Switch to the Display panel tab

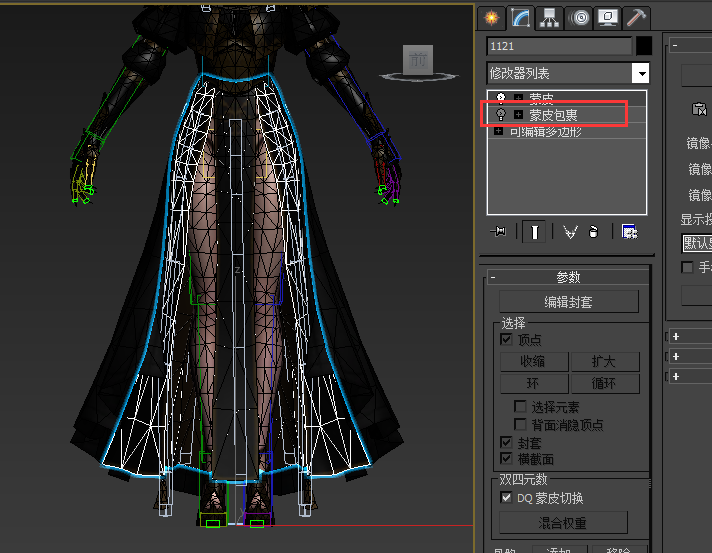(x=608, y=18)
